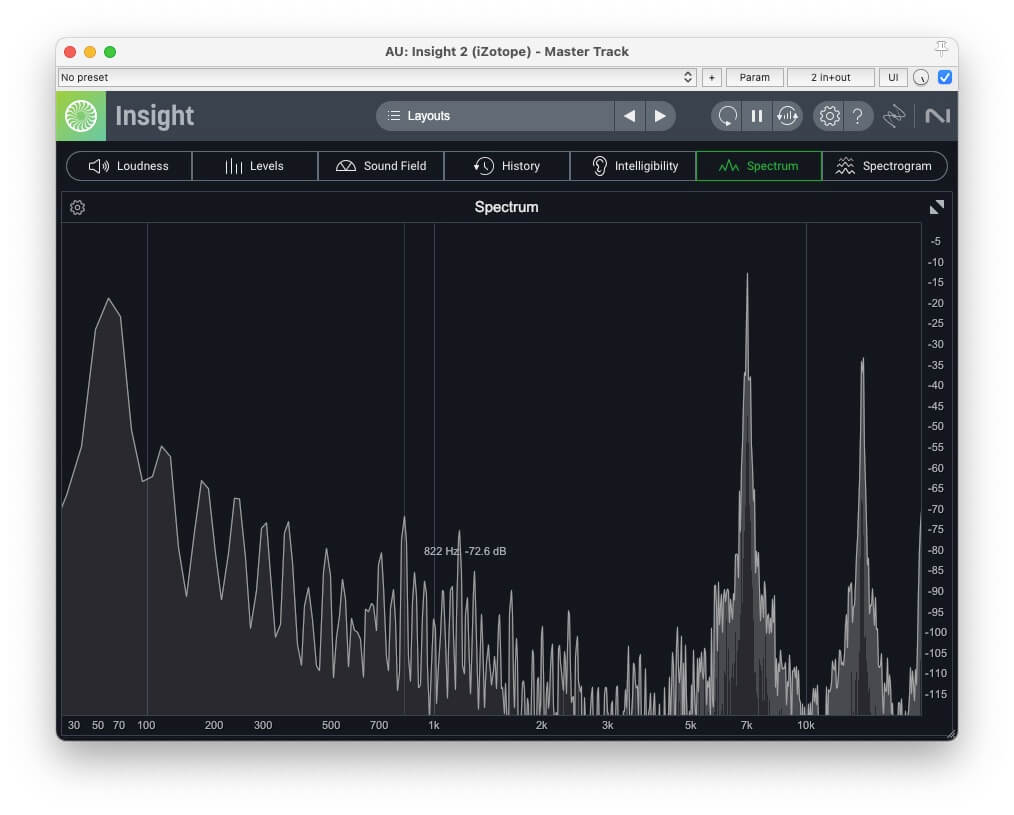The image size is (1014, 815).
Task: Switch to the Spectrogram tab
Action: (884, 166)
